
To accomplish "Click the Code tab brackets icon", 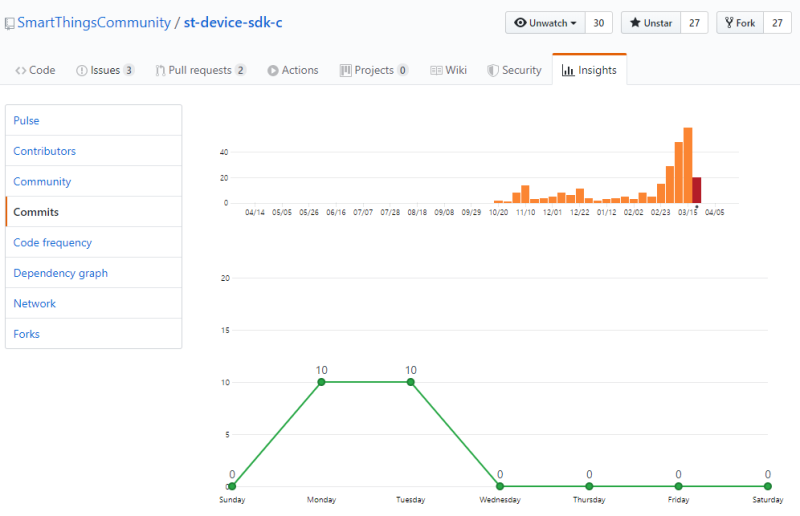I will click(x=20, y=70).
